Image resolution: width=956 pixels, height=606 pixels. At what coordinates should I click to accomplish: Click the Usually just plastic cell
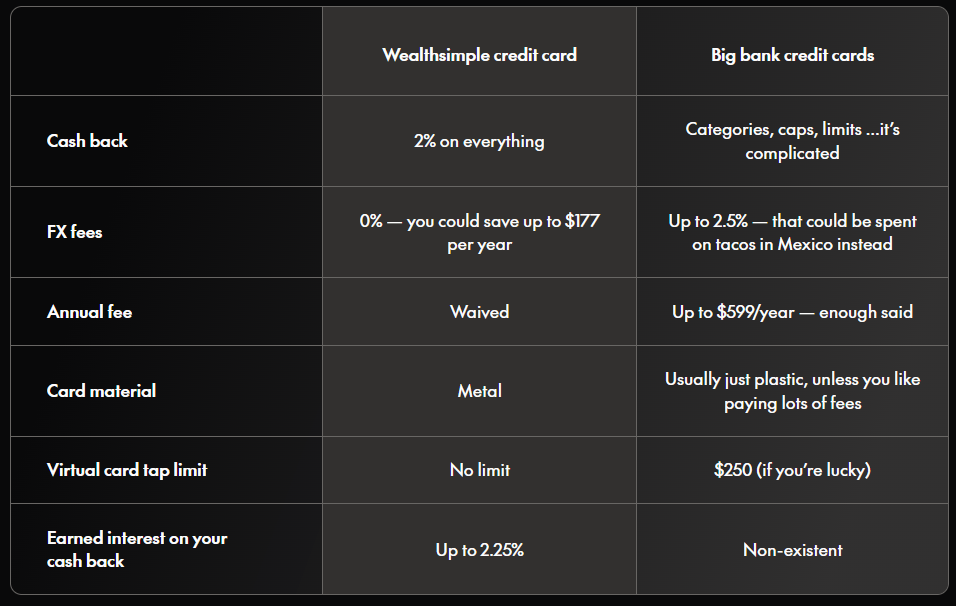(x=792, y=391)
